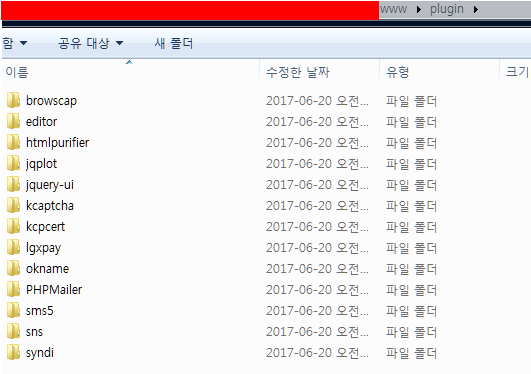Click the htmlpurifier folder icon
531x374 pixels.
pos(14,142)
